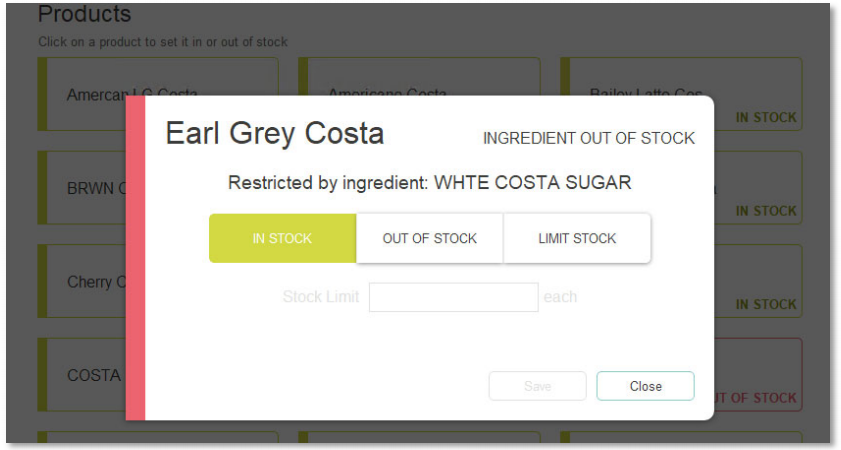Click the INGREDIENT OUT OF STOCK status label
The height and width of the screenshot is (450, 841).
pyautogui.click(x=589, y=138)
